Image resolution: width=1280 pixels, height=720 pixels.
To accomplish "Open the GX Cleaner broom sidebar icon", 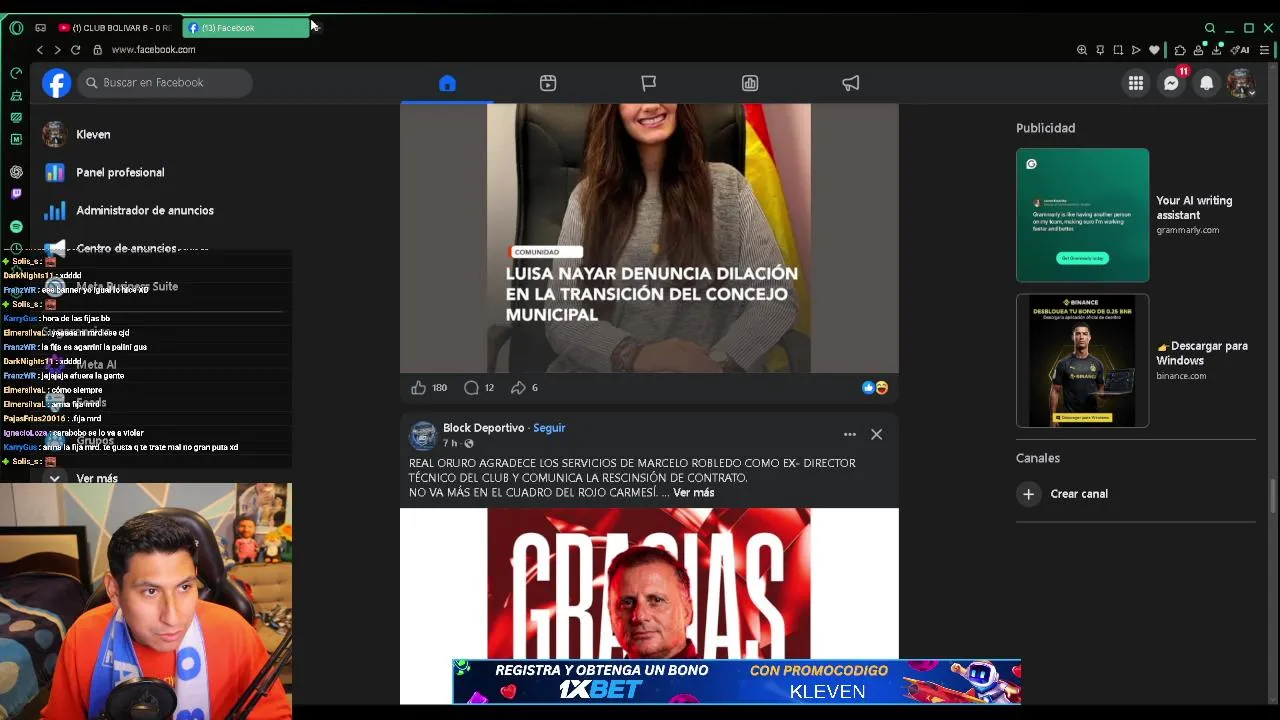I will tap(16, 96).
